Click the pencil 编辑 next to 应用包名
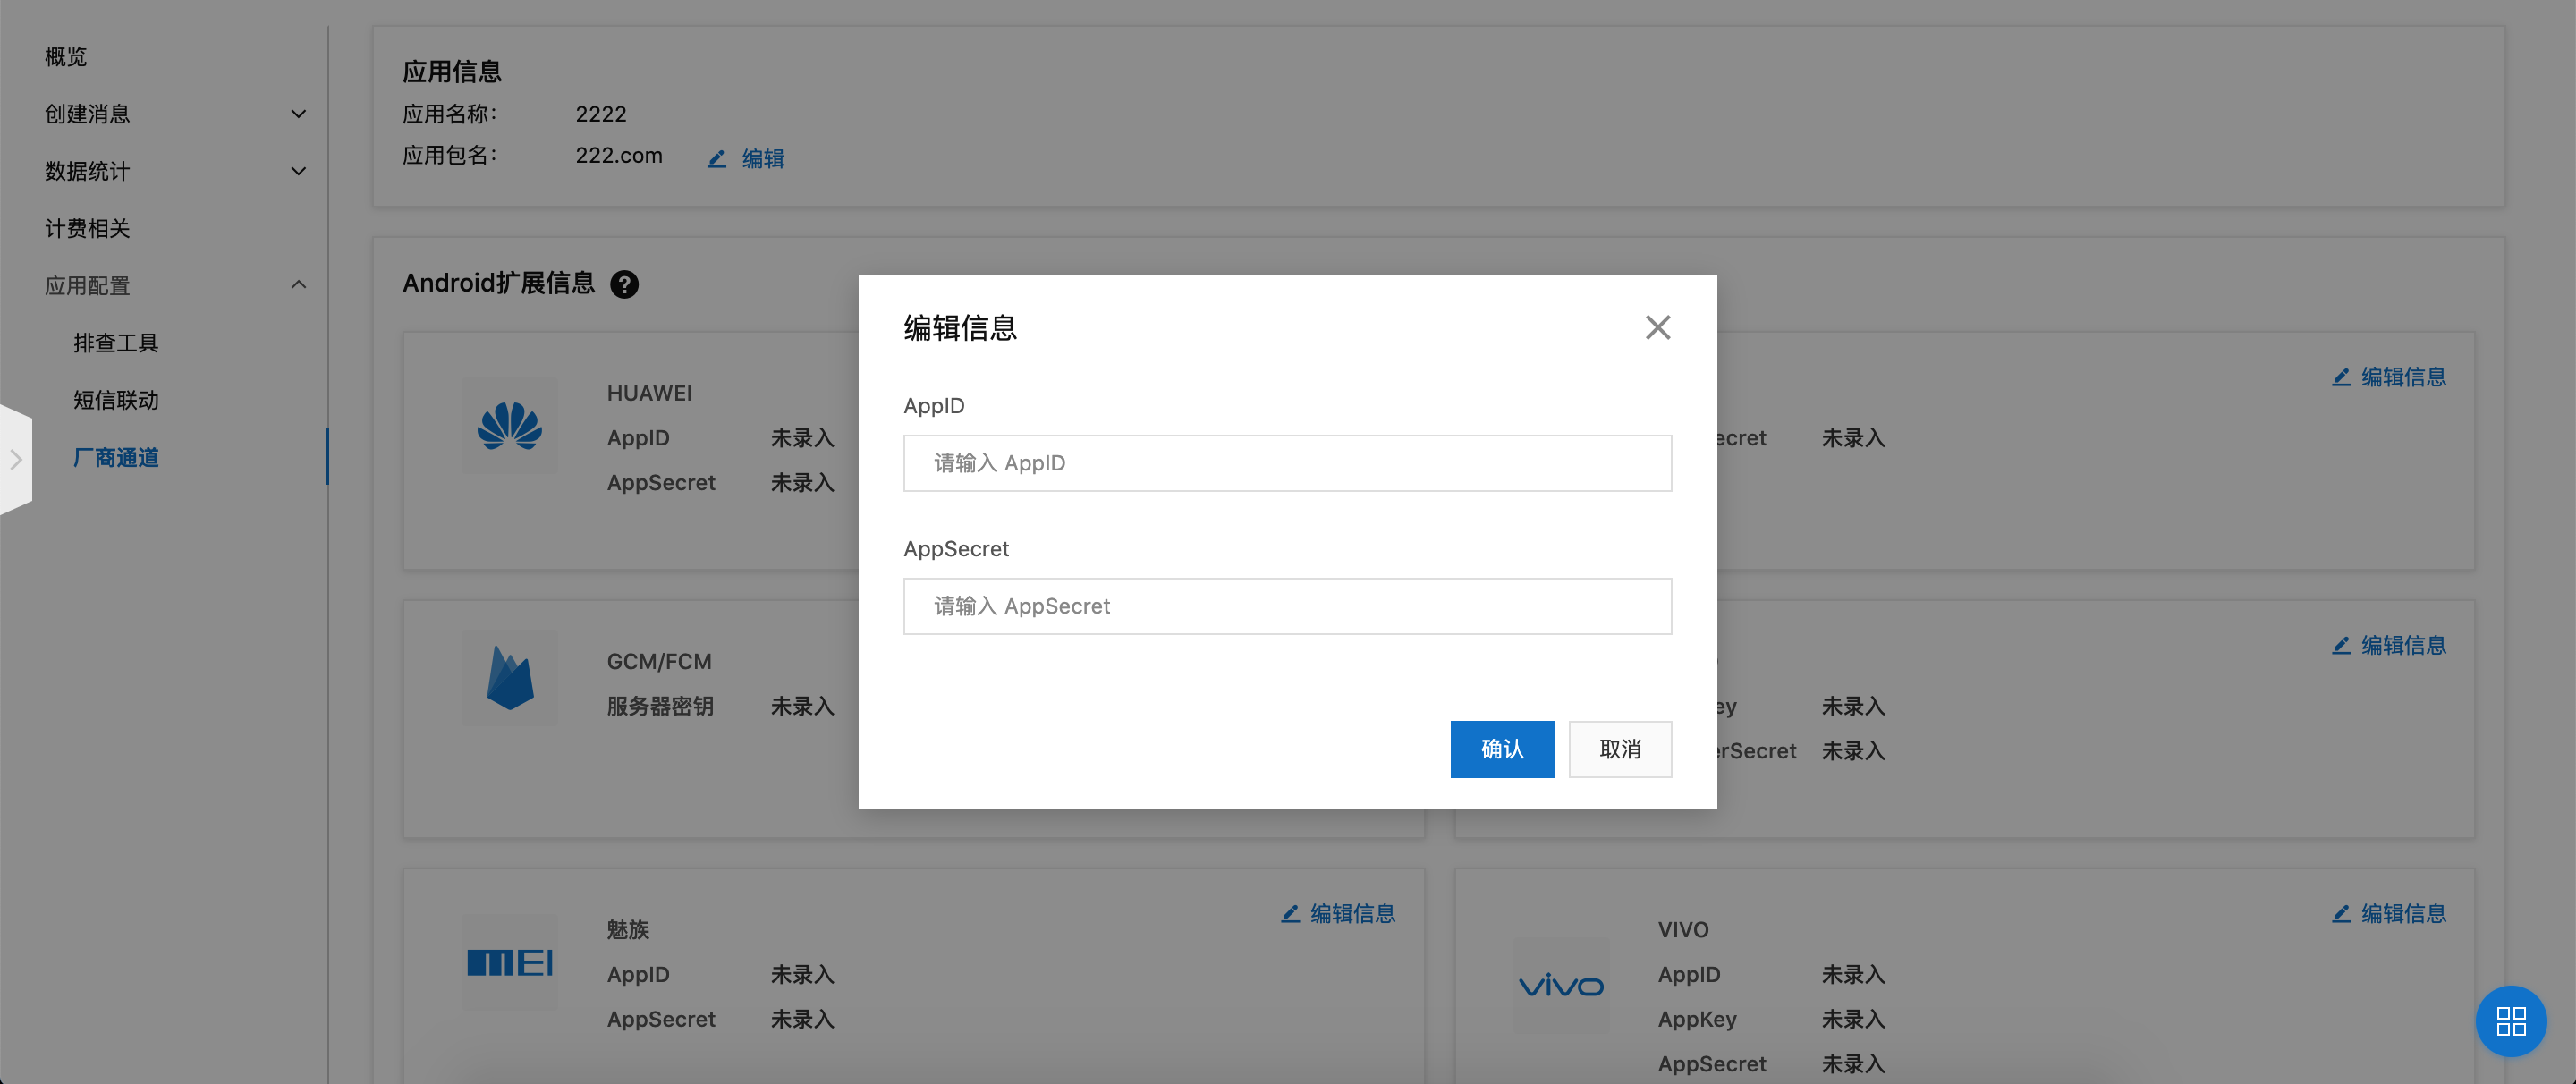2576x1084 pixels. pyautogui.click(x=746, y=158)
